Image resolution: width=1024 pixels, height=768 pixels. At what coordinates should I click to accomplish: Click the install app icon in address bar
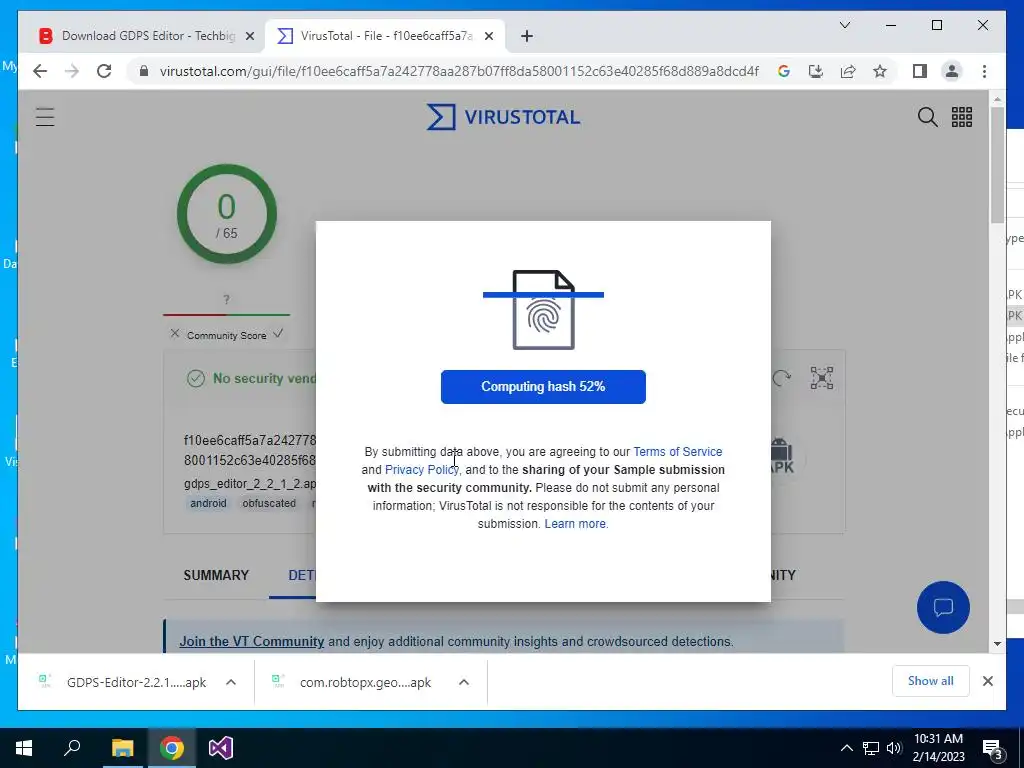point(816,71)
